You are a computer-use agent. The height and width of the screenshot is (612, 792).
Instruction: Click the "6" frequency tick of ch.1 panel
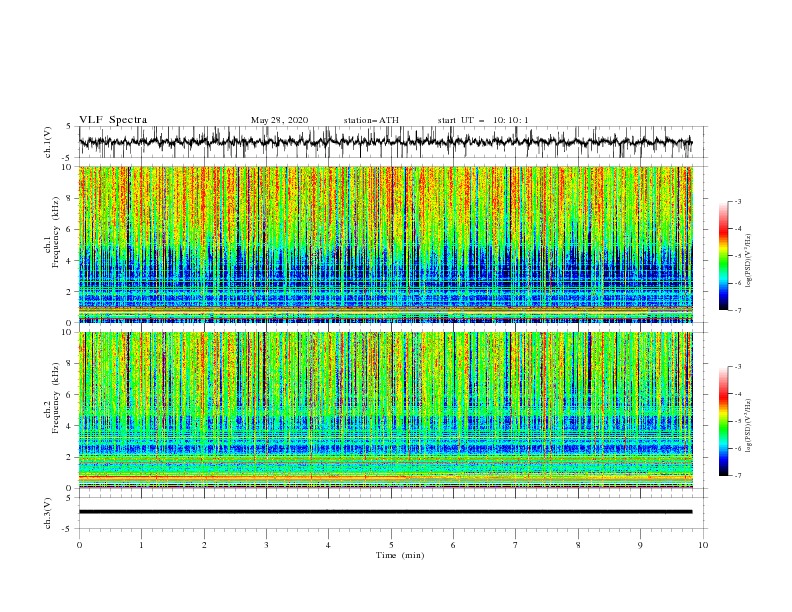pyautogui.click(x=70, y=229)
